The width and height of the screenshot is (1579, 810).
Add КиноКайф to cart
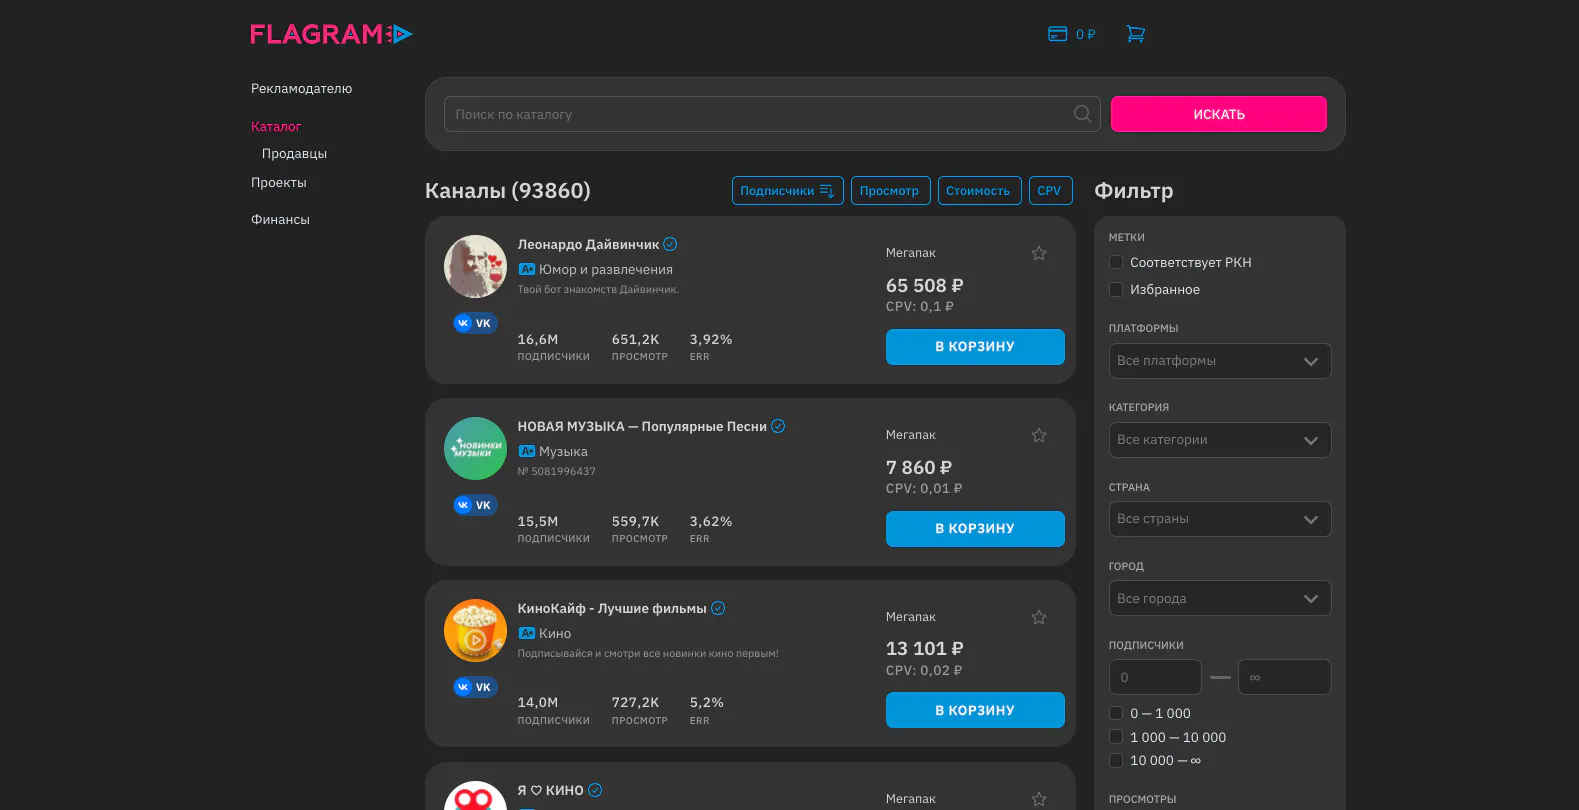tap(975, 710)
